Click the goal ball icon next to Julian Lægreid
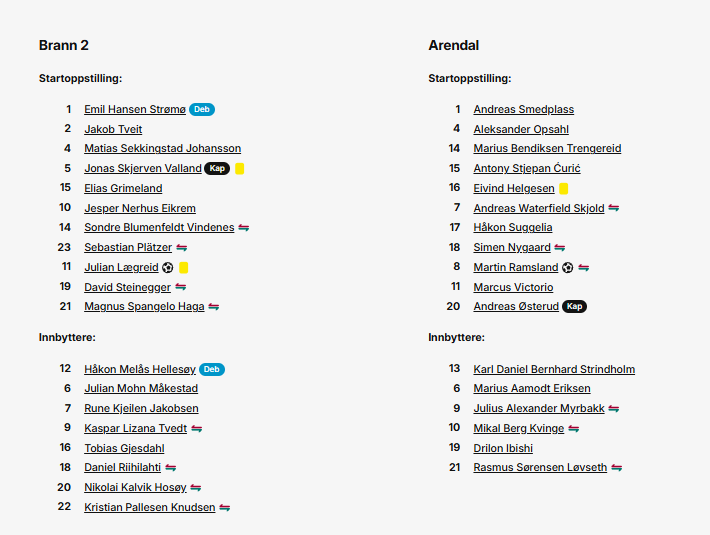The width and height of the screenshot is (710, 535). [168, 268]
